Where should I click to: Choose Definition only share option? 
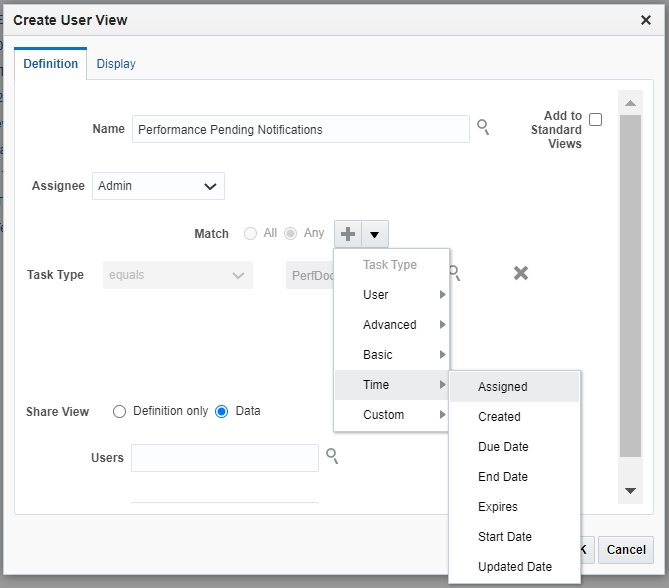pyautogui.click(x=119, y=411)
